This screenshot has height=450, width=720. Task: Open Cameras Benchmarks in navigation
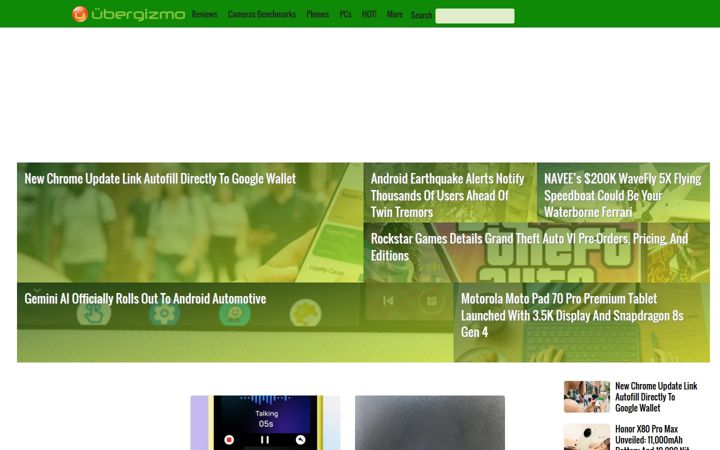click(262, 14)
